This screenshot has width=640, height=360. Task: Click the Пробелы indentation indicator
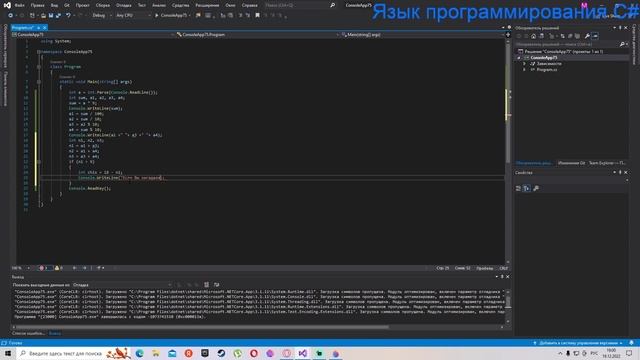[x=484, y=268]
